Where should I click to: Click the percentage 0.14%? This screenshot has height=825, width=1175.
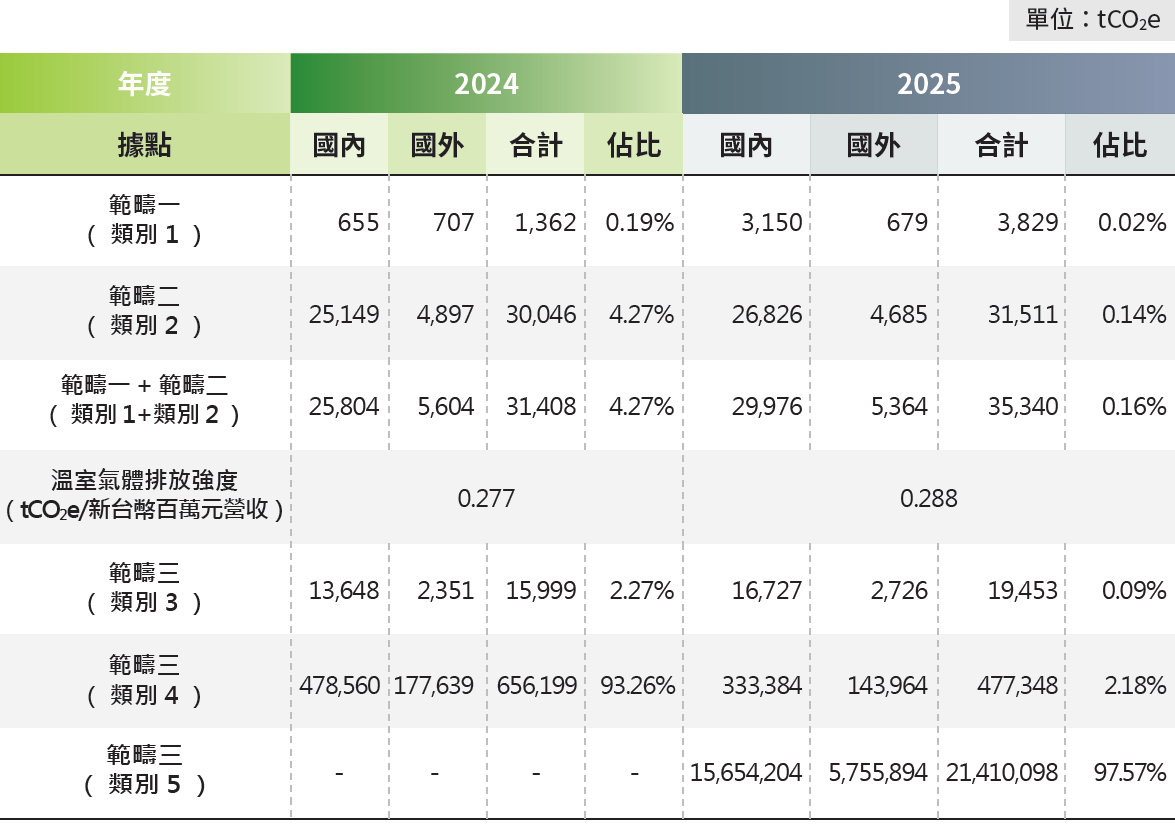(1134, 315)
